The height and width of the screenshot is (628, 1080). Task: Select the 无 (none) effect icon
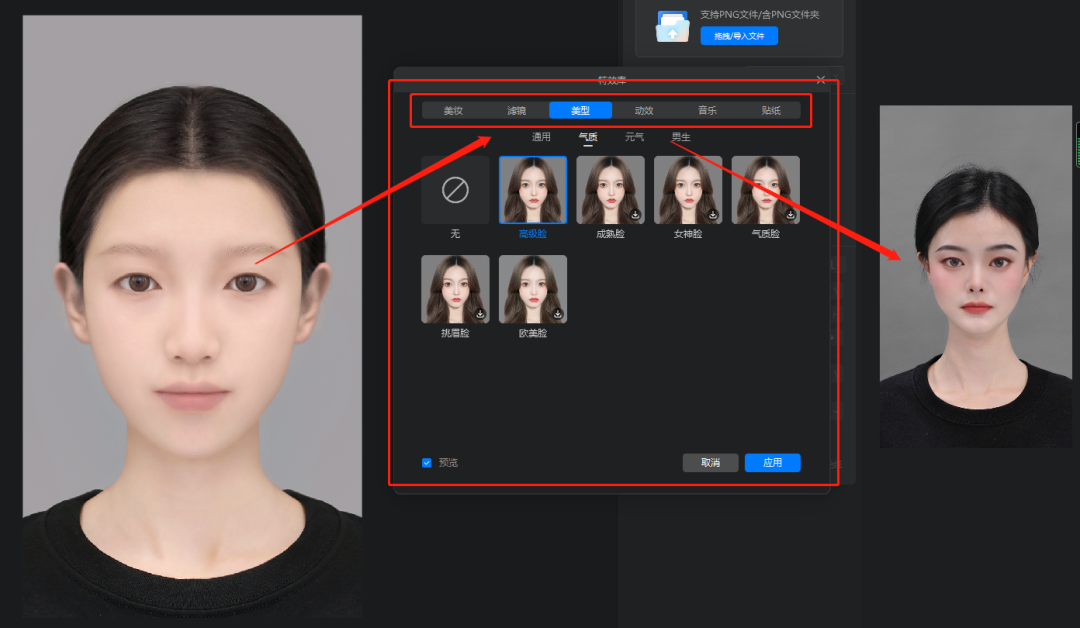[455, 190]
